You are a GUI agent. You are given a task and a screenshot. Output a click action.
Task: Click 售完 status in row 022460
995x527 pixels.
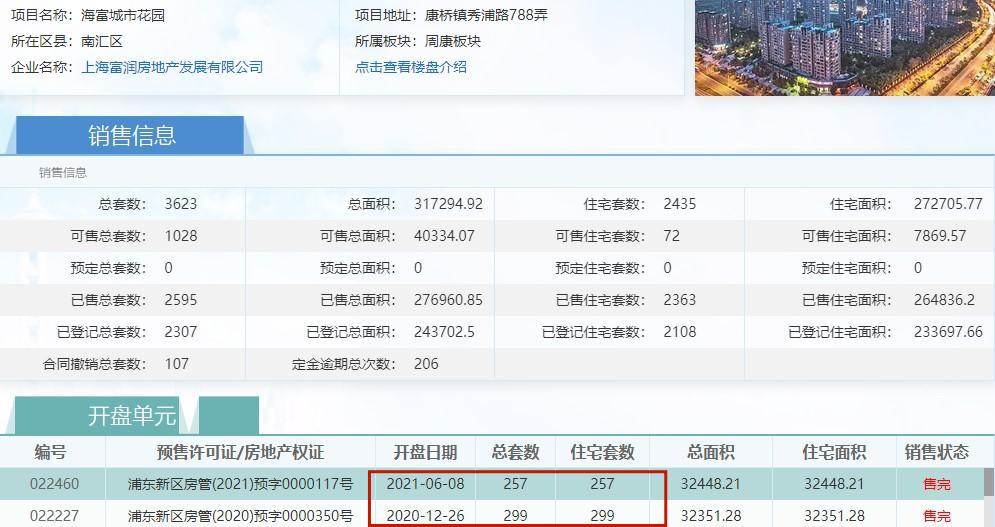937,484
